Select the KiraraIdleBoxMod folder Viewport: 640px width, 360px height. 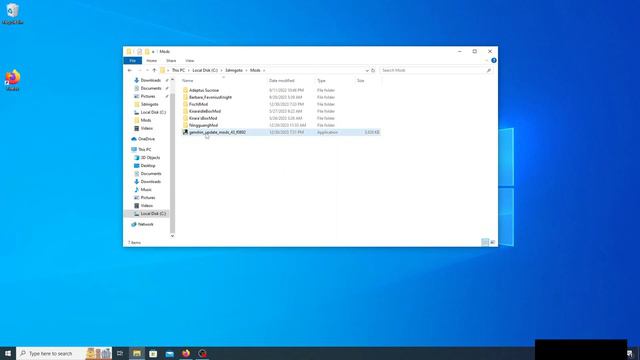pos(205,111)
